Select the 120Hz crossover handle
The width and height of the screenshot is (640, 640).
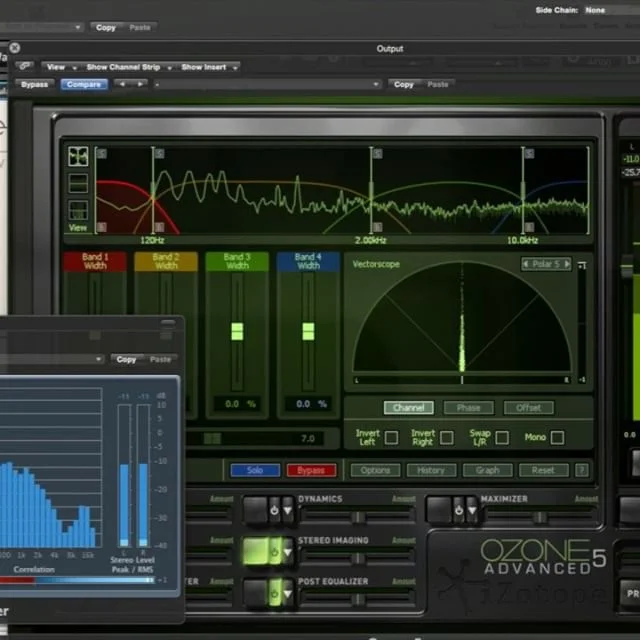coord(153,191)
